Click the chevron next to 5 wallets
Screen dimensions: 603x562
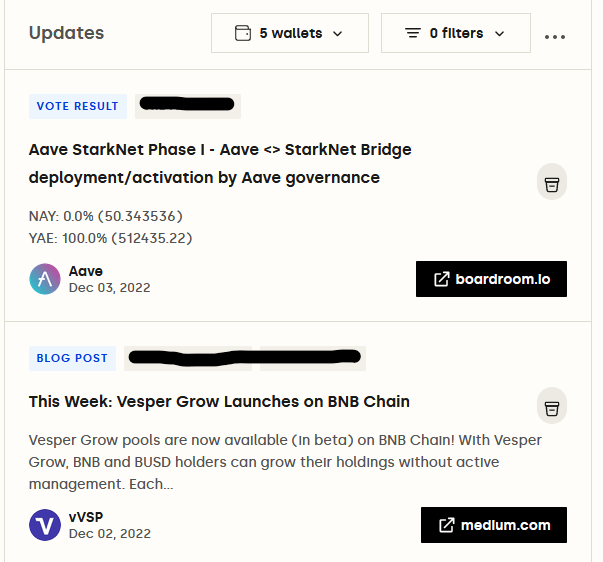337,34
